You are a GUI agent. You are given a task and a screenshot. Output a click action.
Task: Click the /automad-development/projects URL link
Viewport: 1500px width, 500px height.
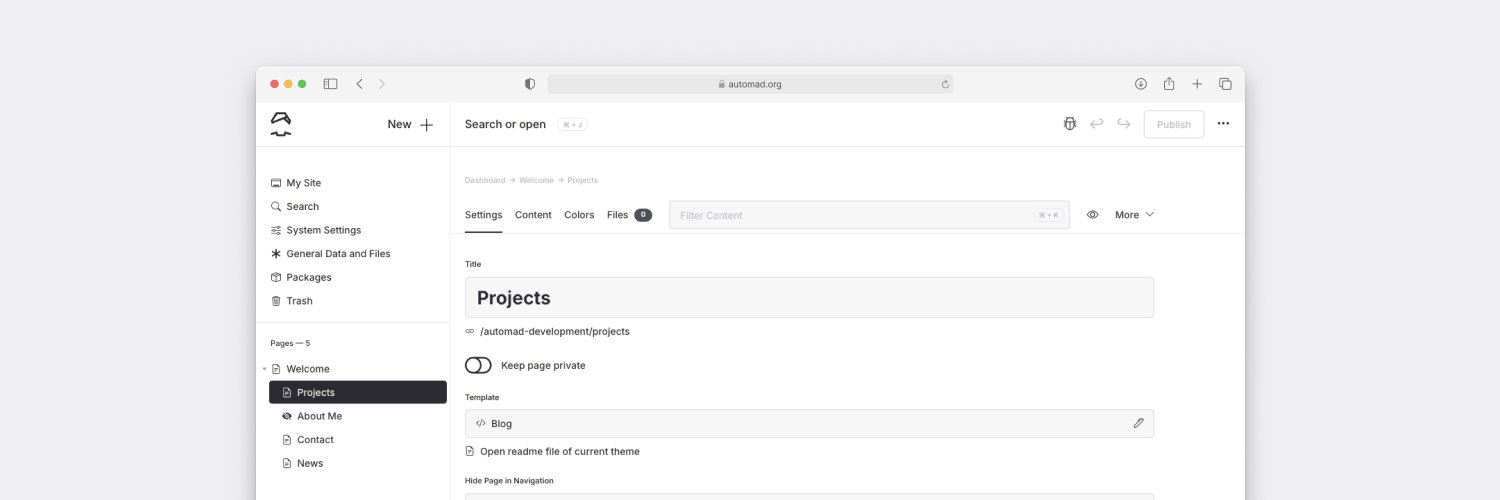pyautogui.click(x=555, y=331)
